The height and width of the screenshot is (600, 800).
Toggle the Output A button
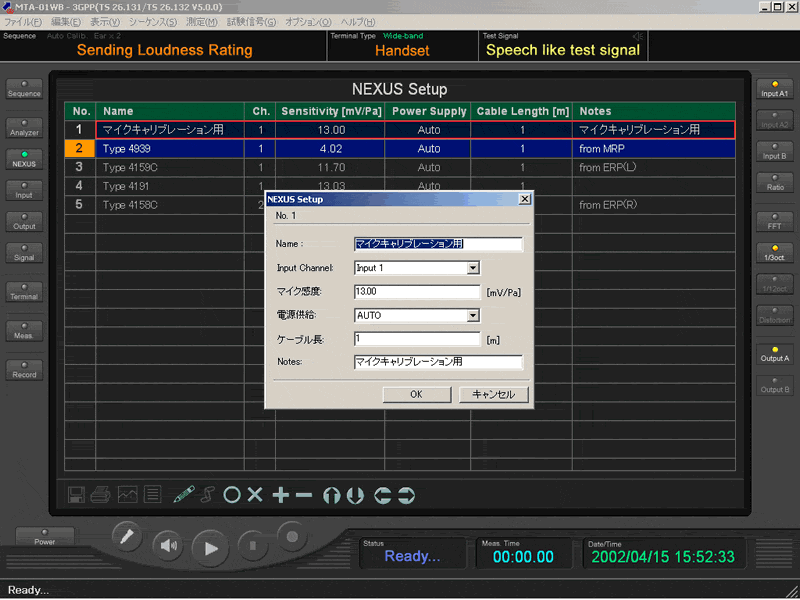[774, 354]
